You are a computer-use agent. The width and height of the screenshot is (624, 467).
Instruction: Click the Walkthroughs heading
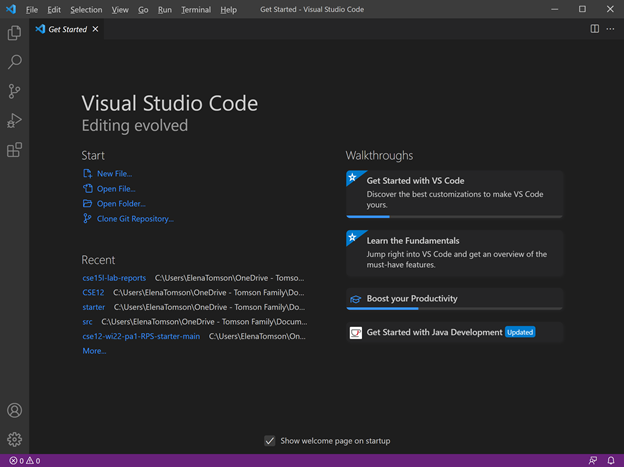(379, 155)
